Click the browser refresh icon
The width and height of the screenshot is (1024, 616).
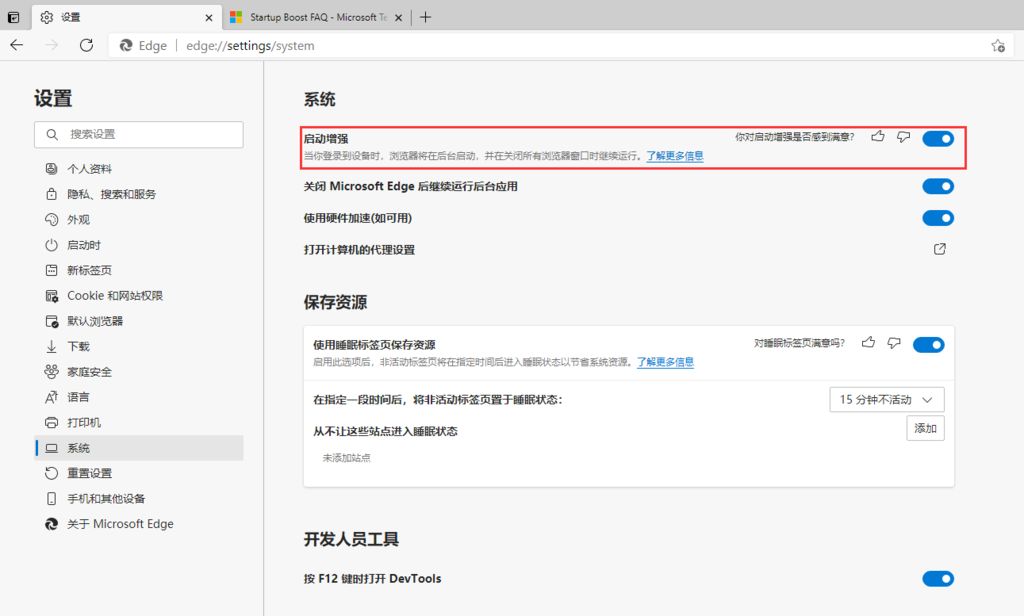pyautogui.click(x=86, y=45)
